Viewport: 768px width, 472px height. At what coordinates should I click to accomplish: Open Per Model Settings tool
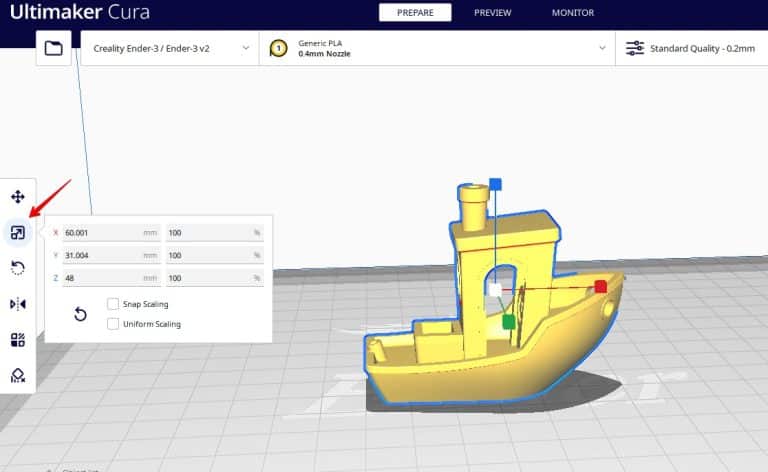pos(18,340)
